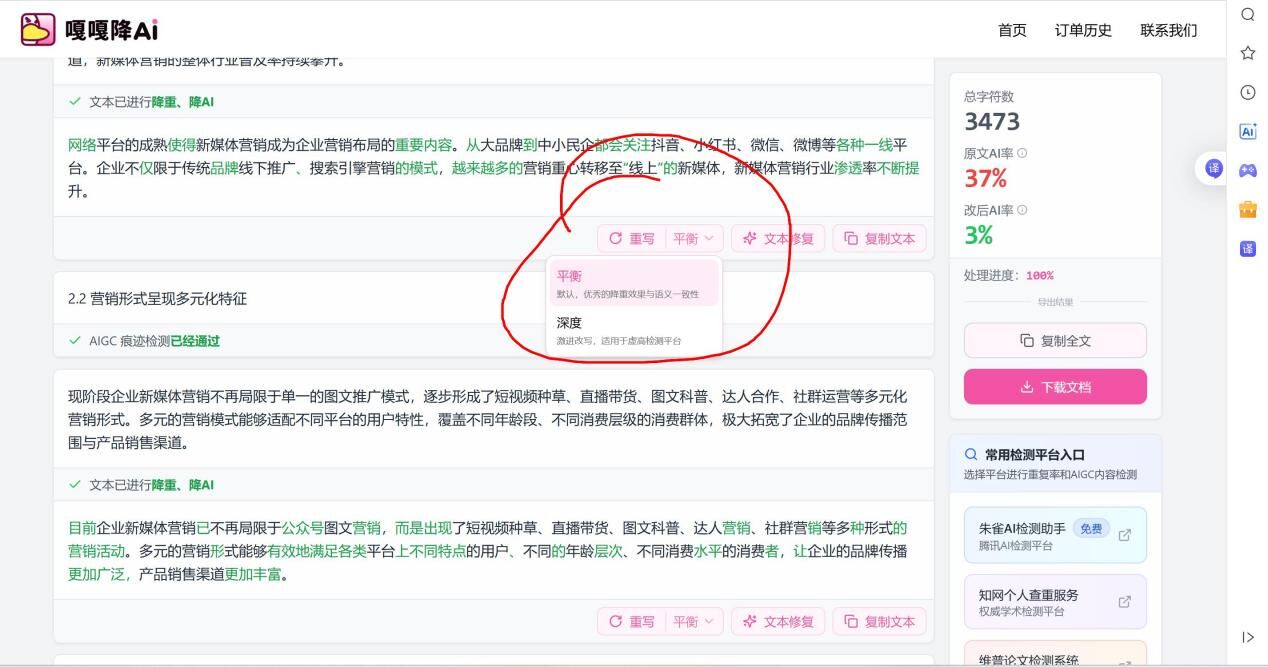Click 2.2 营销形式呈现多元化特征 heading
The height and width of the screenshot is (667, 1268).
pyautogui.click(x=157, y=298)
